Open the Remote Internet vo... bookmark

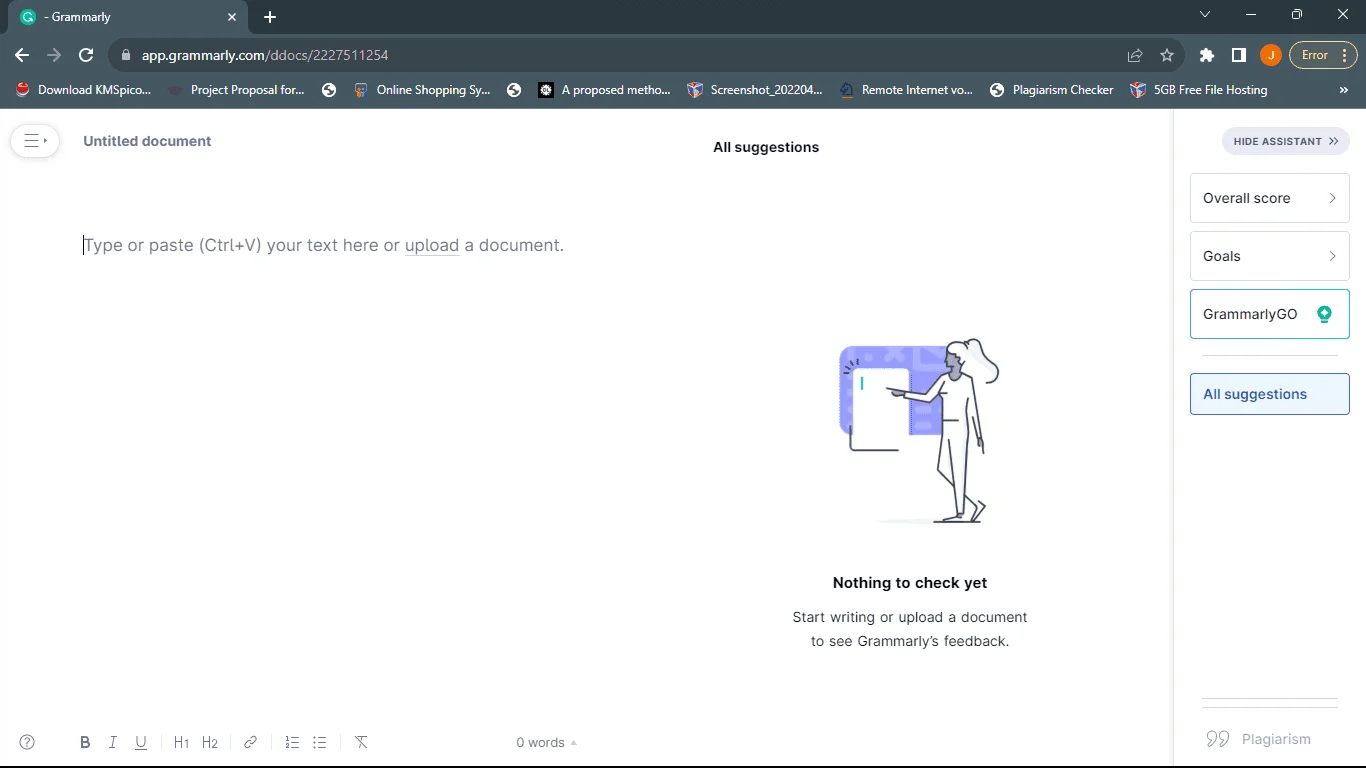click(905, 90)
